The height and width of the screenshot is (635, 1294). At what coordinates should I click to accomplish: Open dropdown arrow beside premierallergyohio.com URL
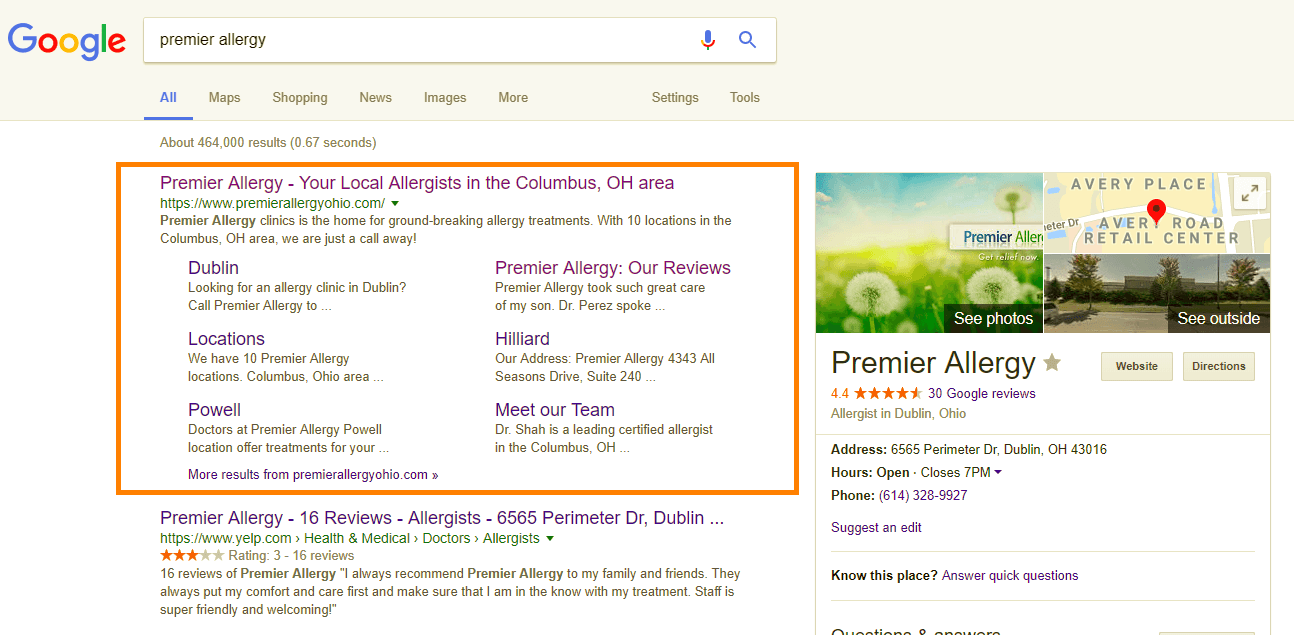395,203
